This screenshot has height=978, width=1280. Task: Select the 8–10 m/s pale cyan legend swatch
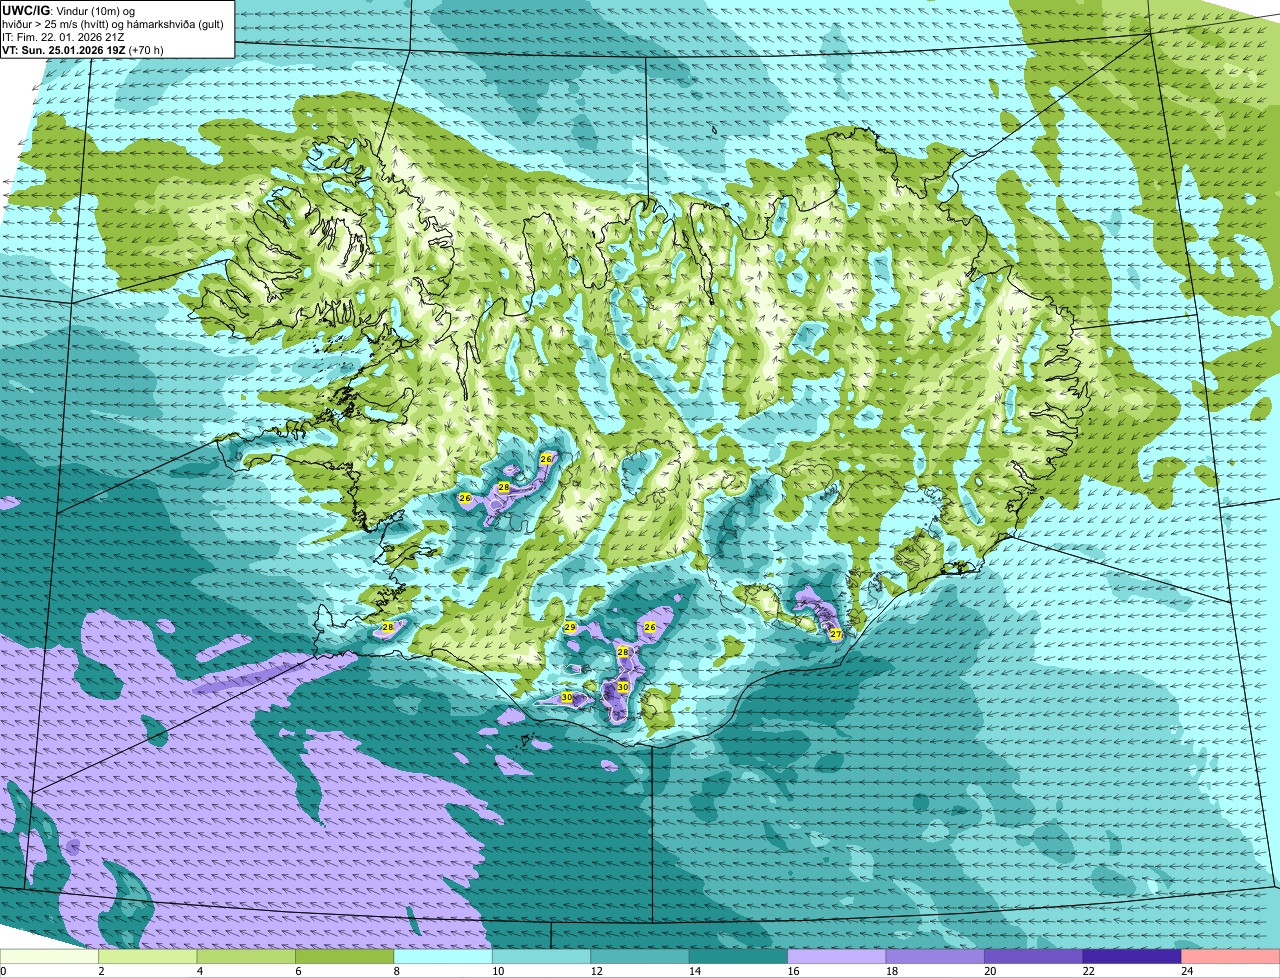443,956
